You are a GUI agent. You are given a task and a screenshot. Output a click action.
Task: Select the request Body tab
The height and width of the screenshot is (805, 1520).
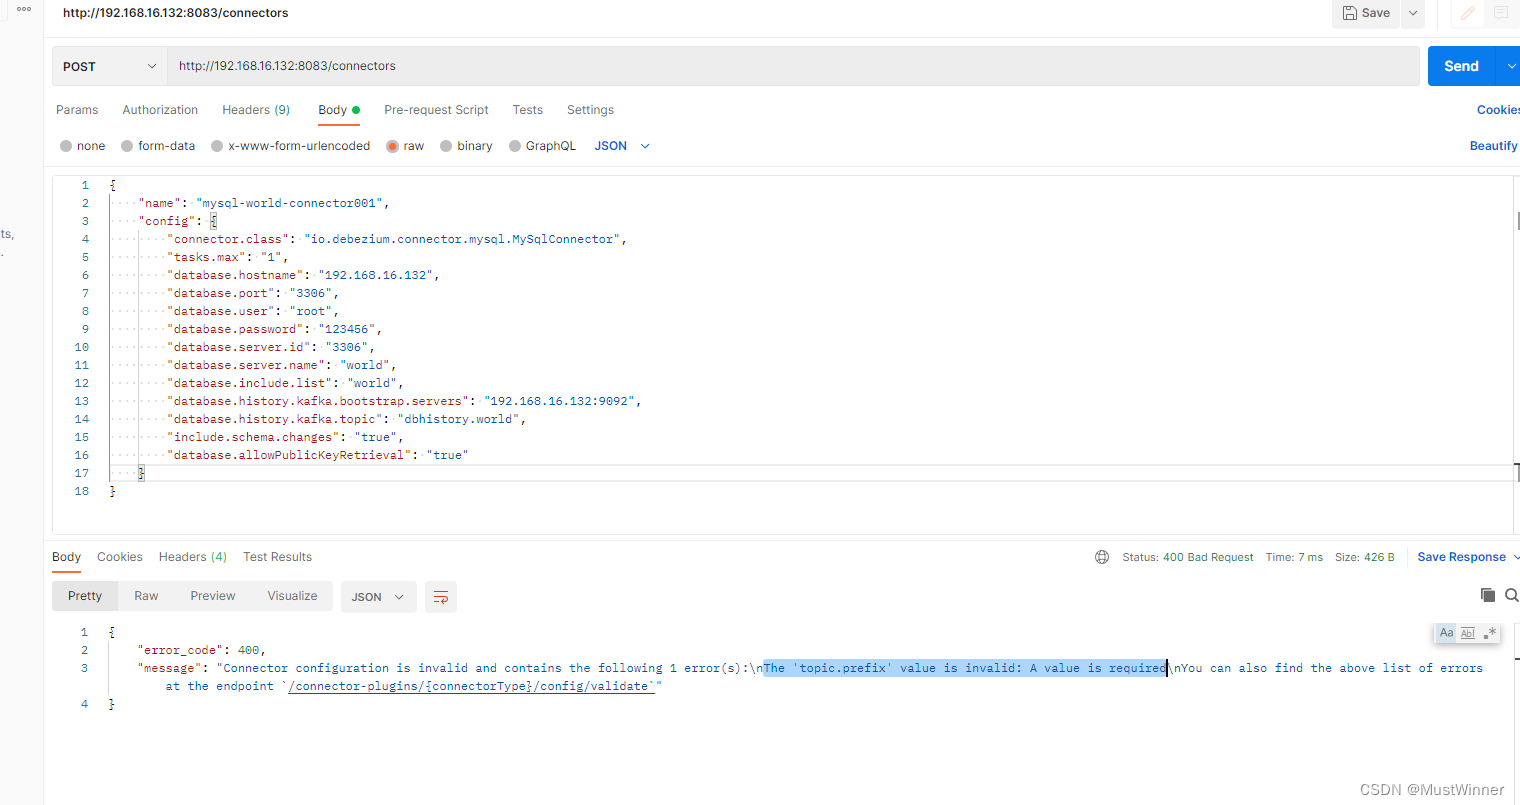pyautogui.click(x=338, y=110)
